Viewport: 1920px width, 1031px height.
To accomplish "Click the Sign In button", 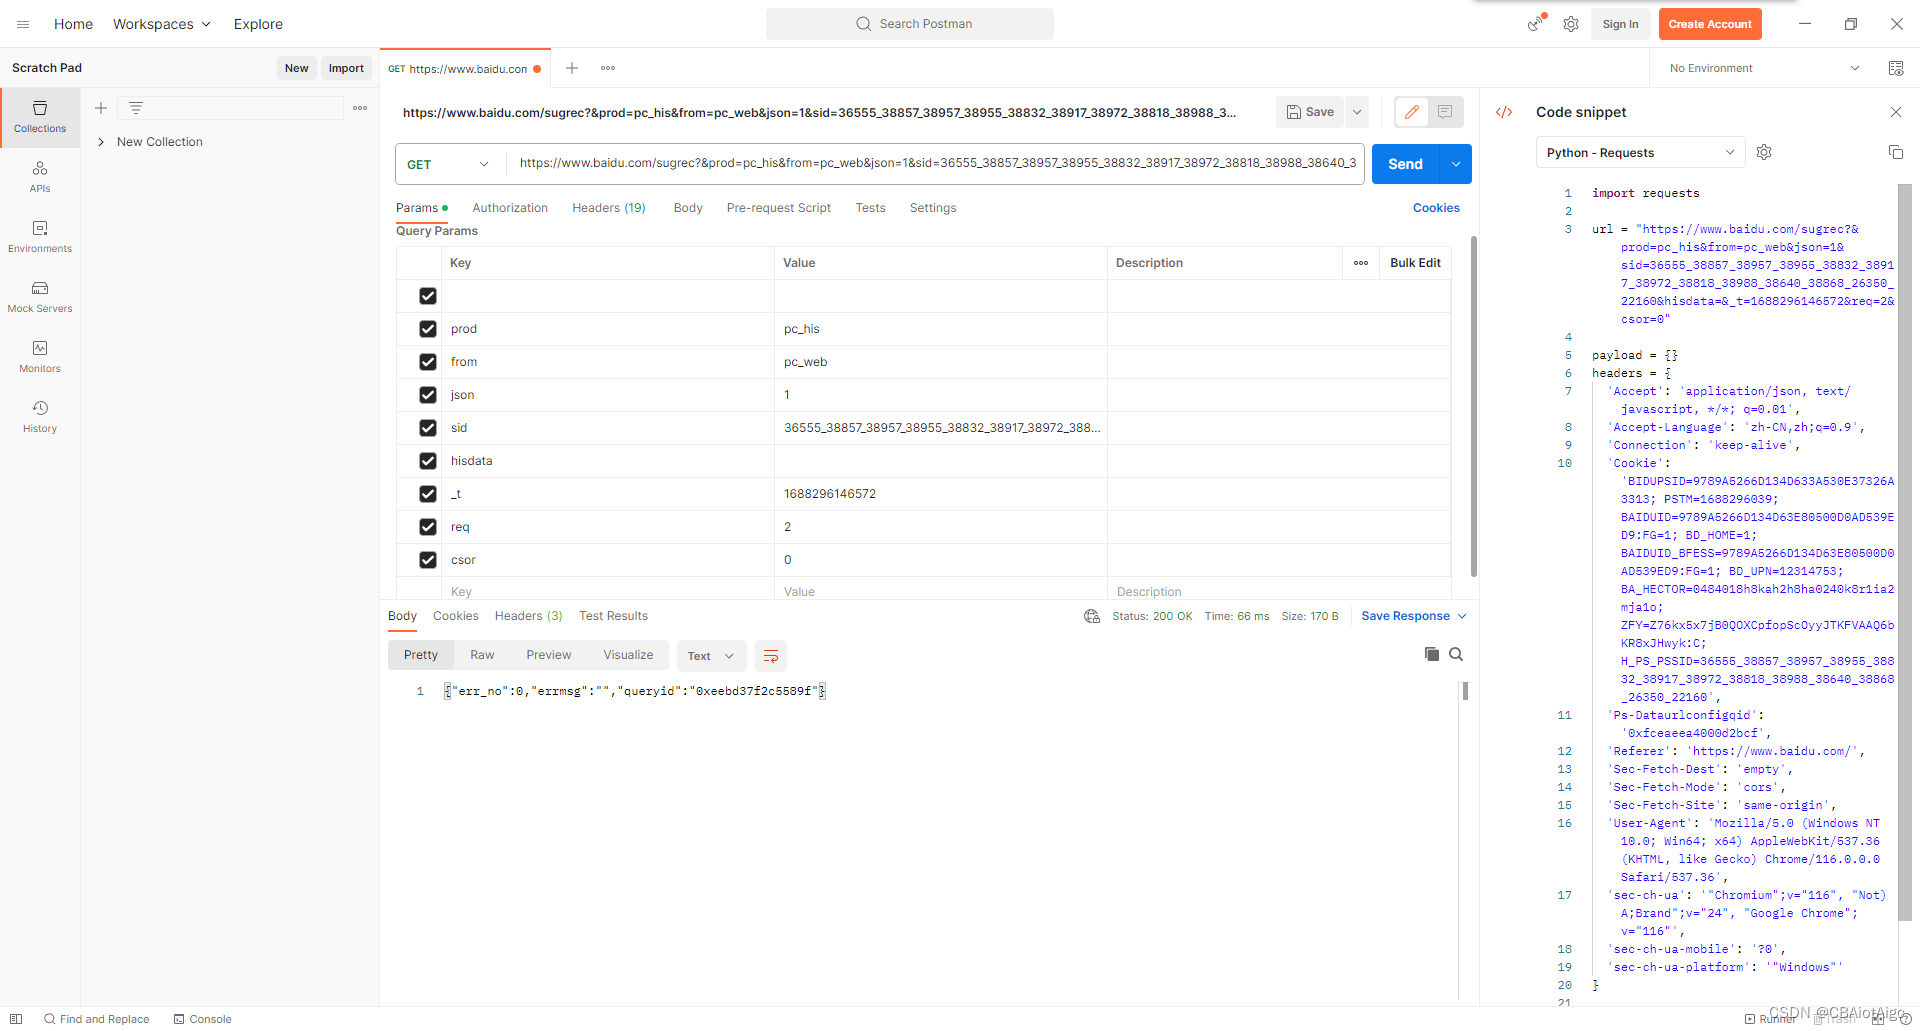I will [x=1620, y=24].
